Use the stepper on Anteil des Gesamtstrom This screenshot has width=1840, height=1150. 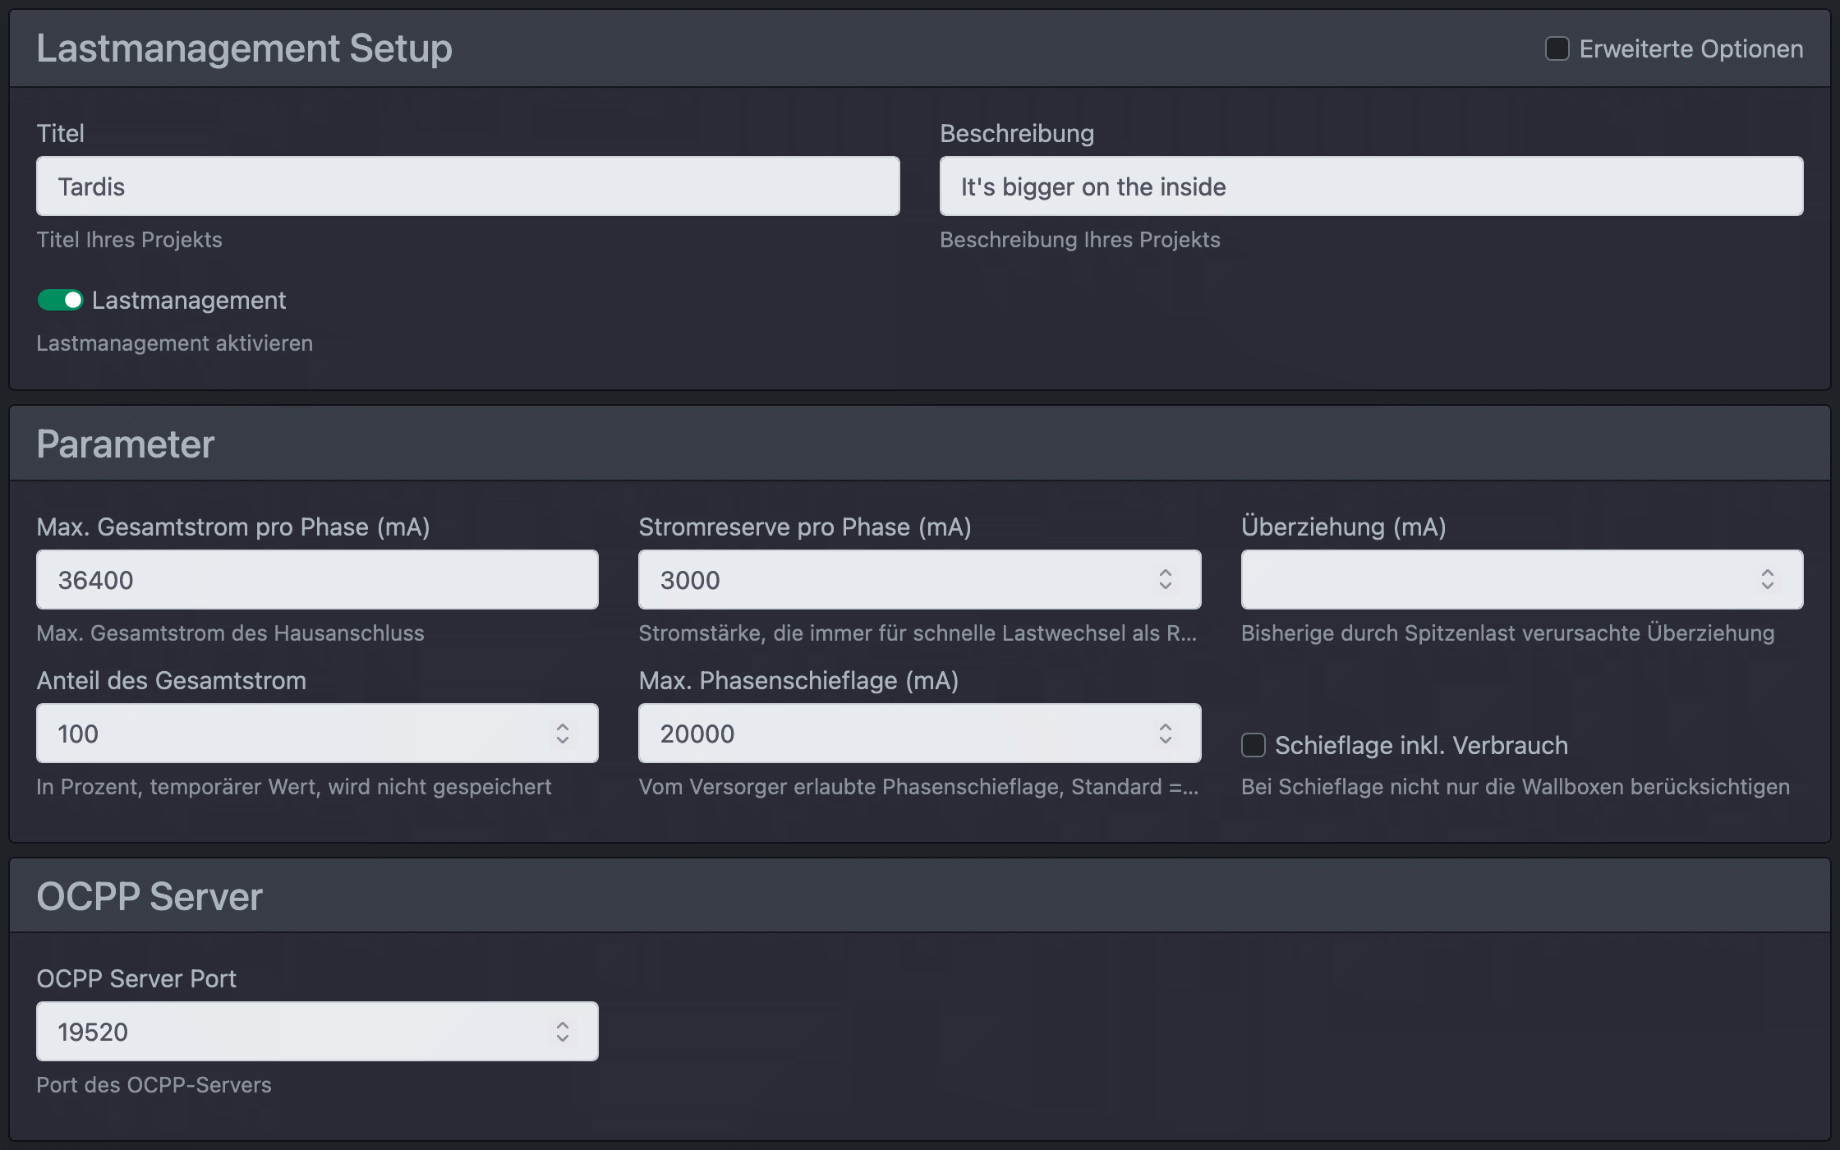[x=563, y=733]
